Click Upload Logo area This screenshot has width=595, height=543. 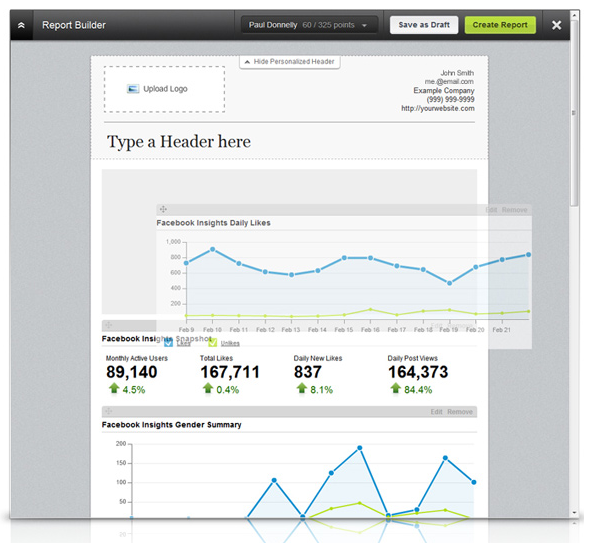(164, 89)
